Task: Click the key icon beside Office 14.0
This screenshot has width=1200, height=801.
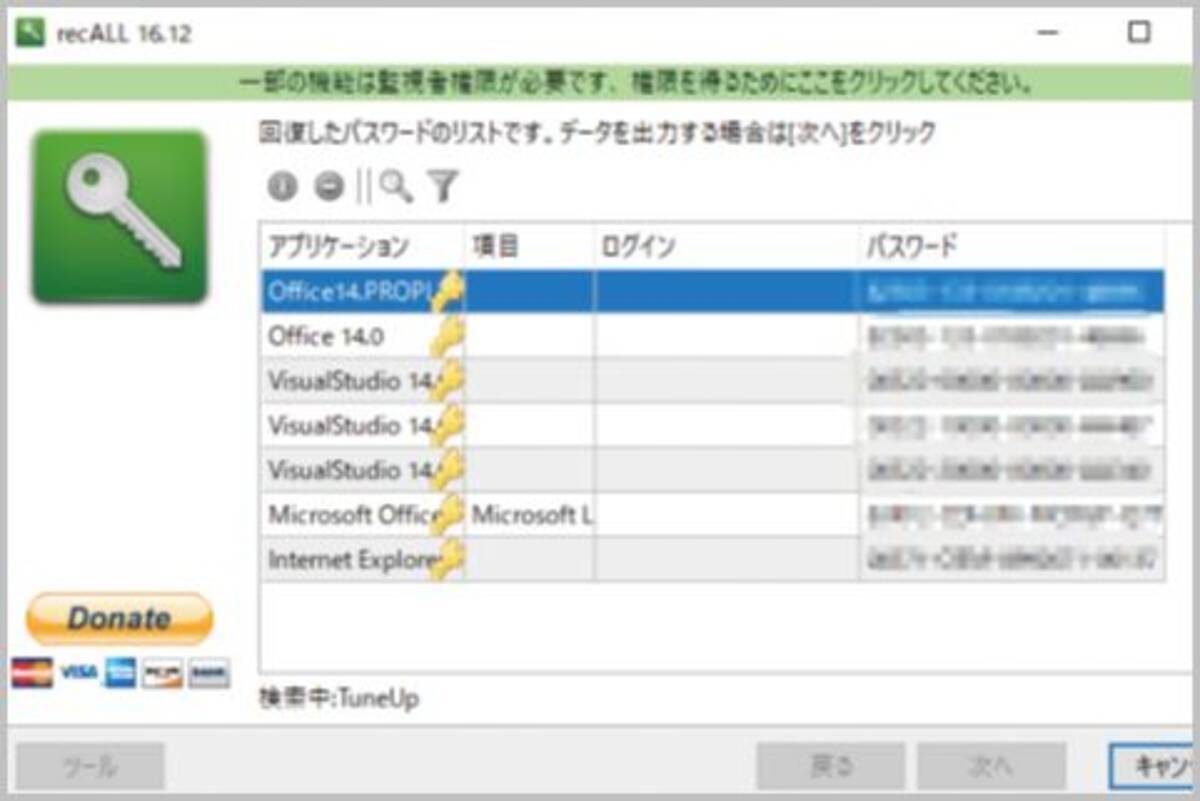Action: 447,337
